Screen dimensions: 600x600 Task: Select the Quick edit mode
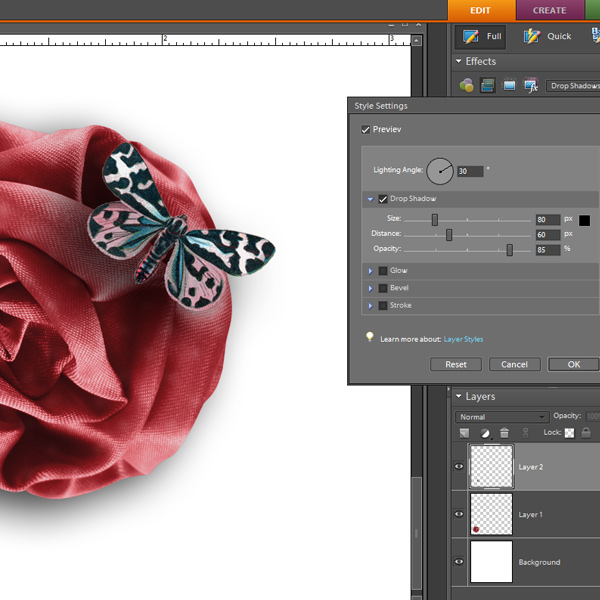[547, 37]
